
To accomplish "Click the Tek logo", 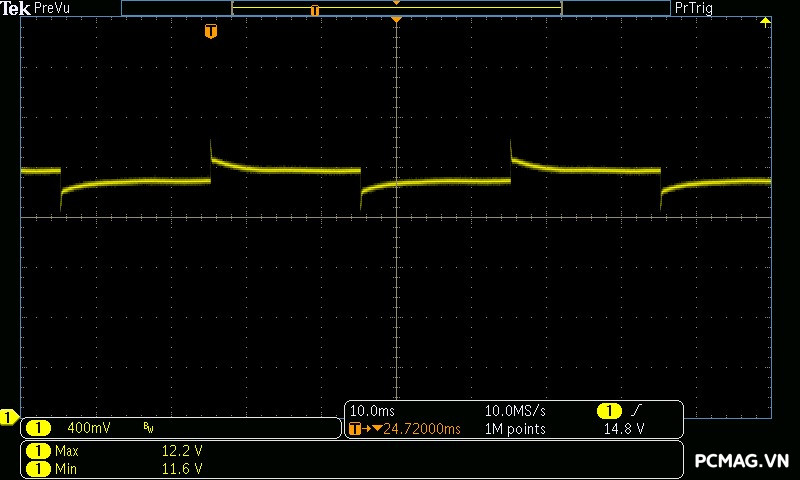I will point(16,8).
